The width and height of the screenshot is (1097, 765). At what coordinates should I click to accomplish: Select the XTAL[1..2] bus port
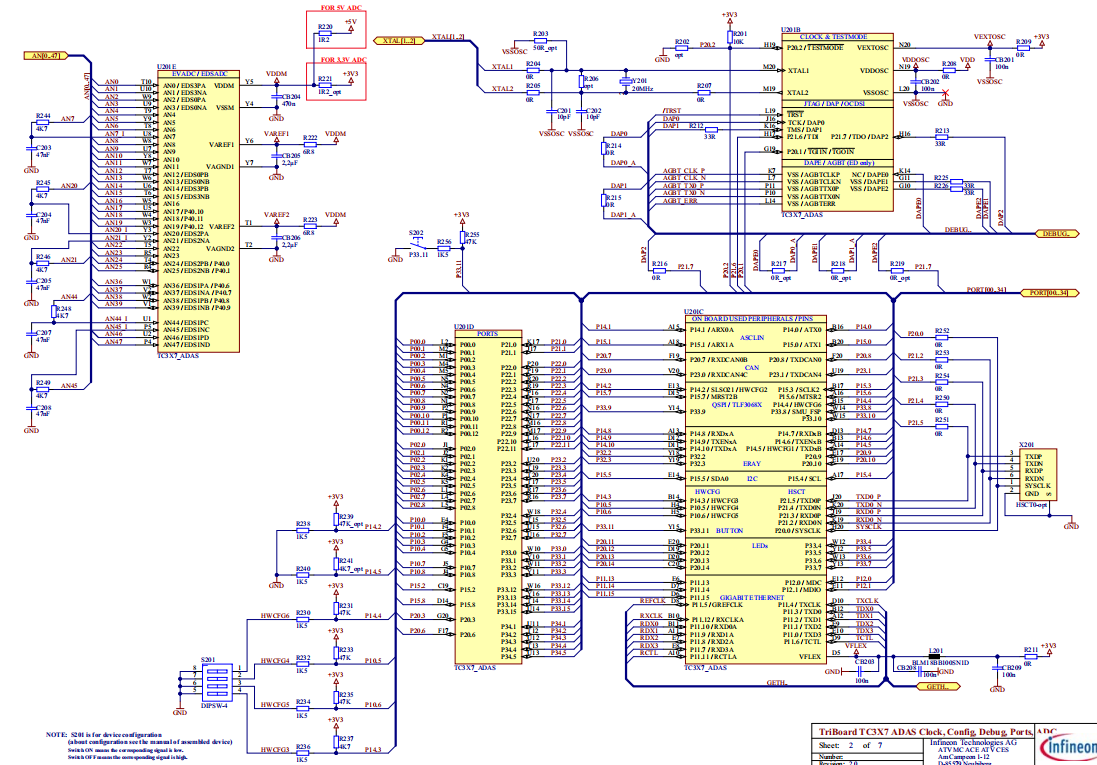tap(399, 41)
